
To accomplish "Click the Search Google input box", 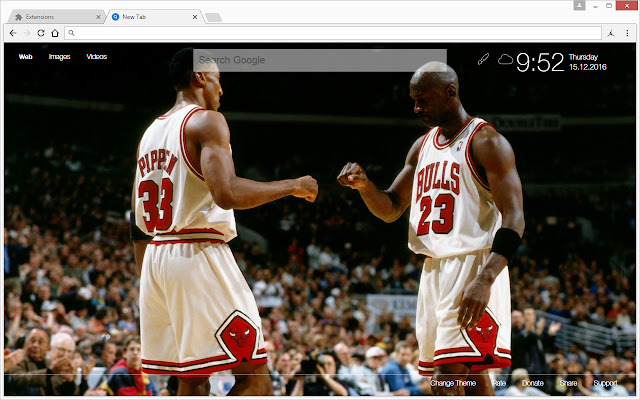I will coord(320,60).
